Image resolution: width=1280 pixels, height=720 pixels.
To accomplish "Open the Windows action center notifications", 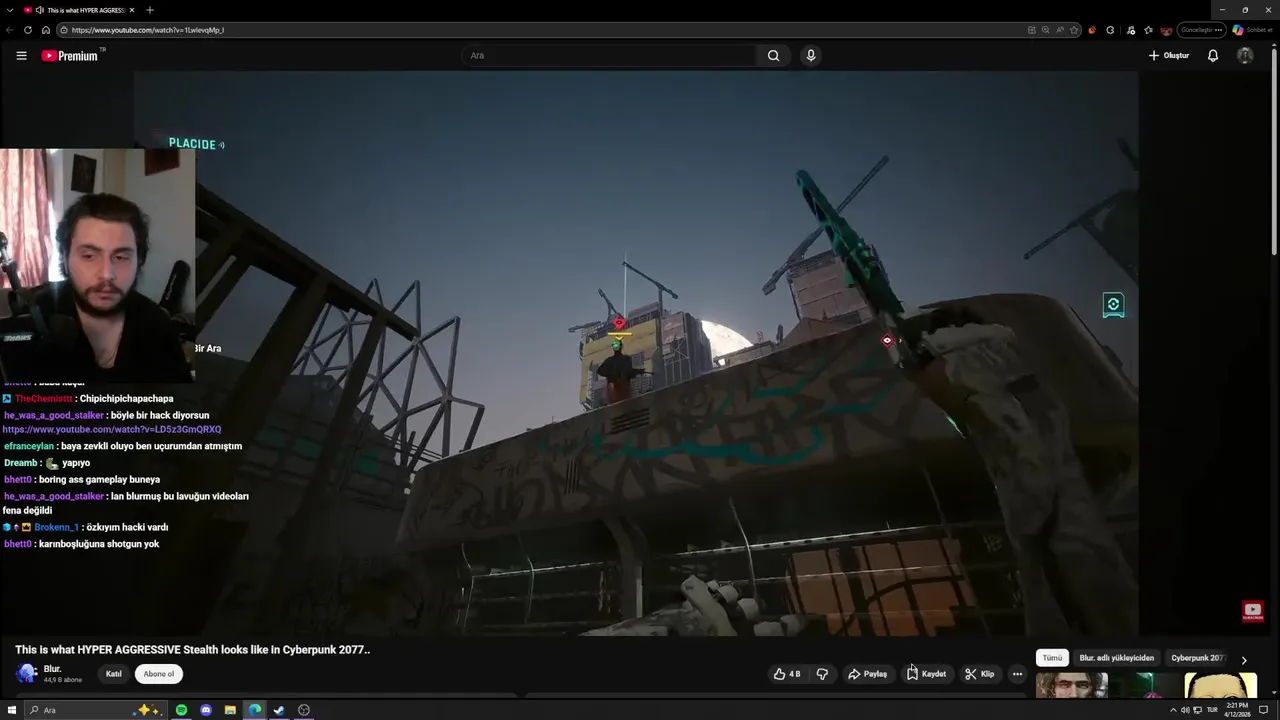I will (x=1263, y=710).
